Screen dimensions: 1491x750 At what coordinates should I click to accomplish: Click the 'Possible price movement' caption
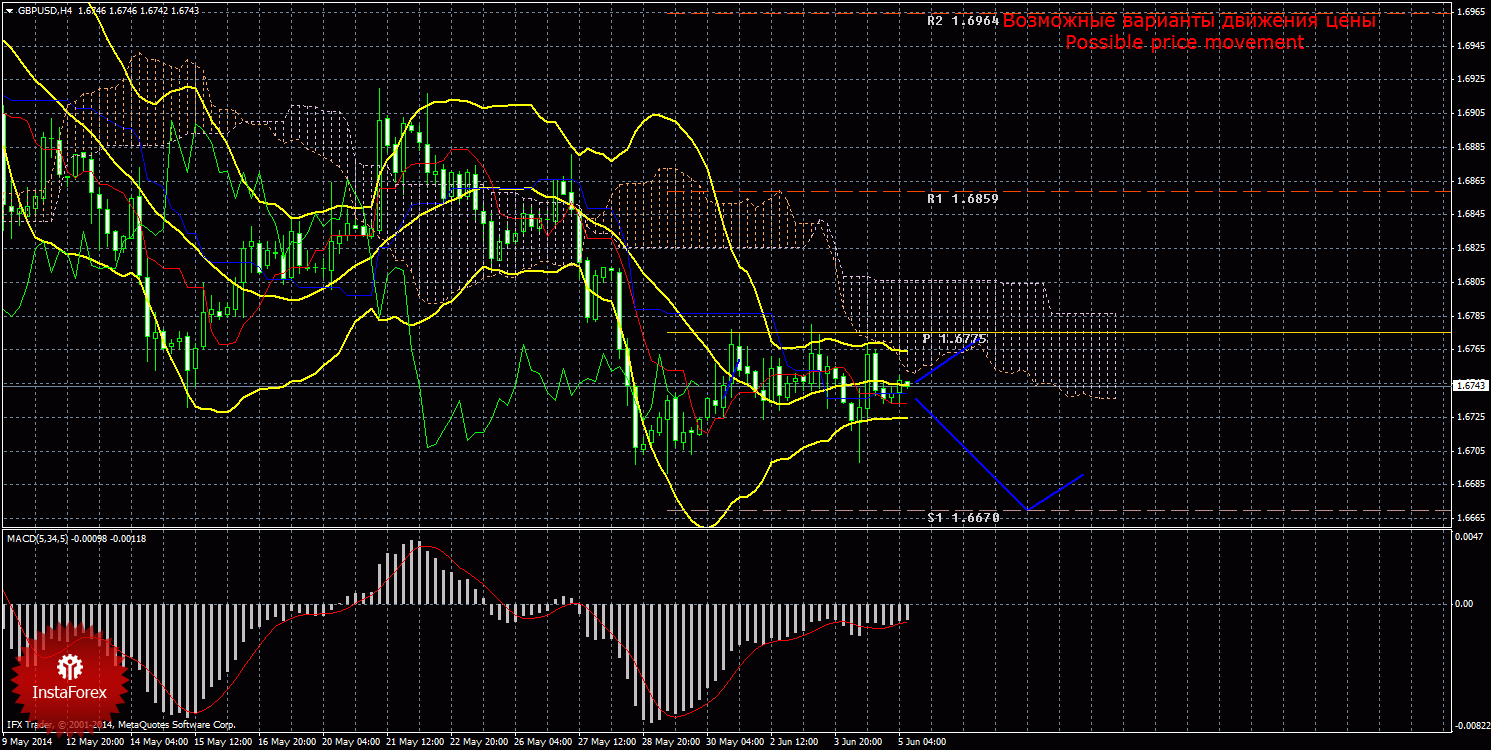pyautogui.click(x=1184, y=42)
